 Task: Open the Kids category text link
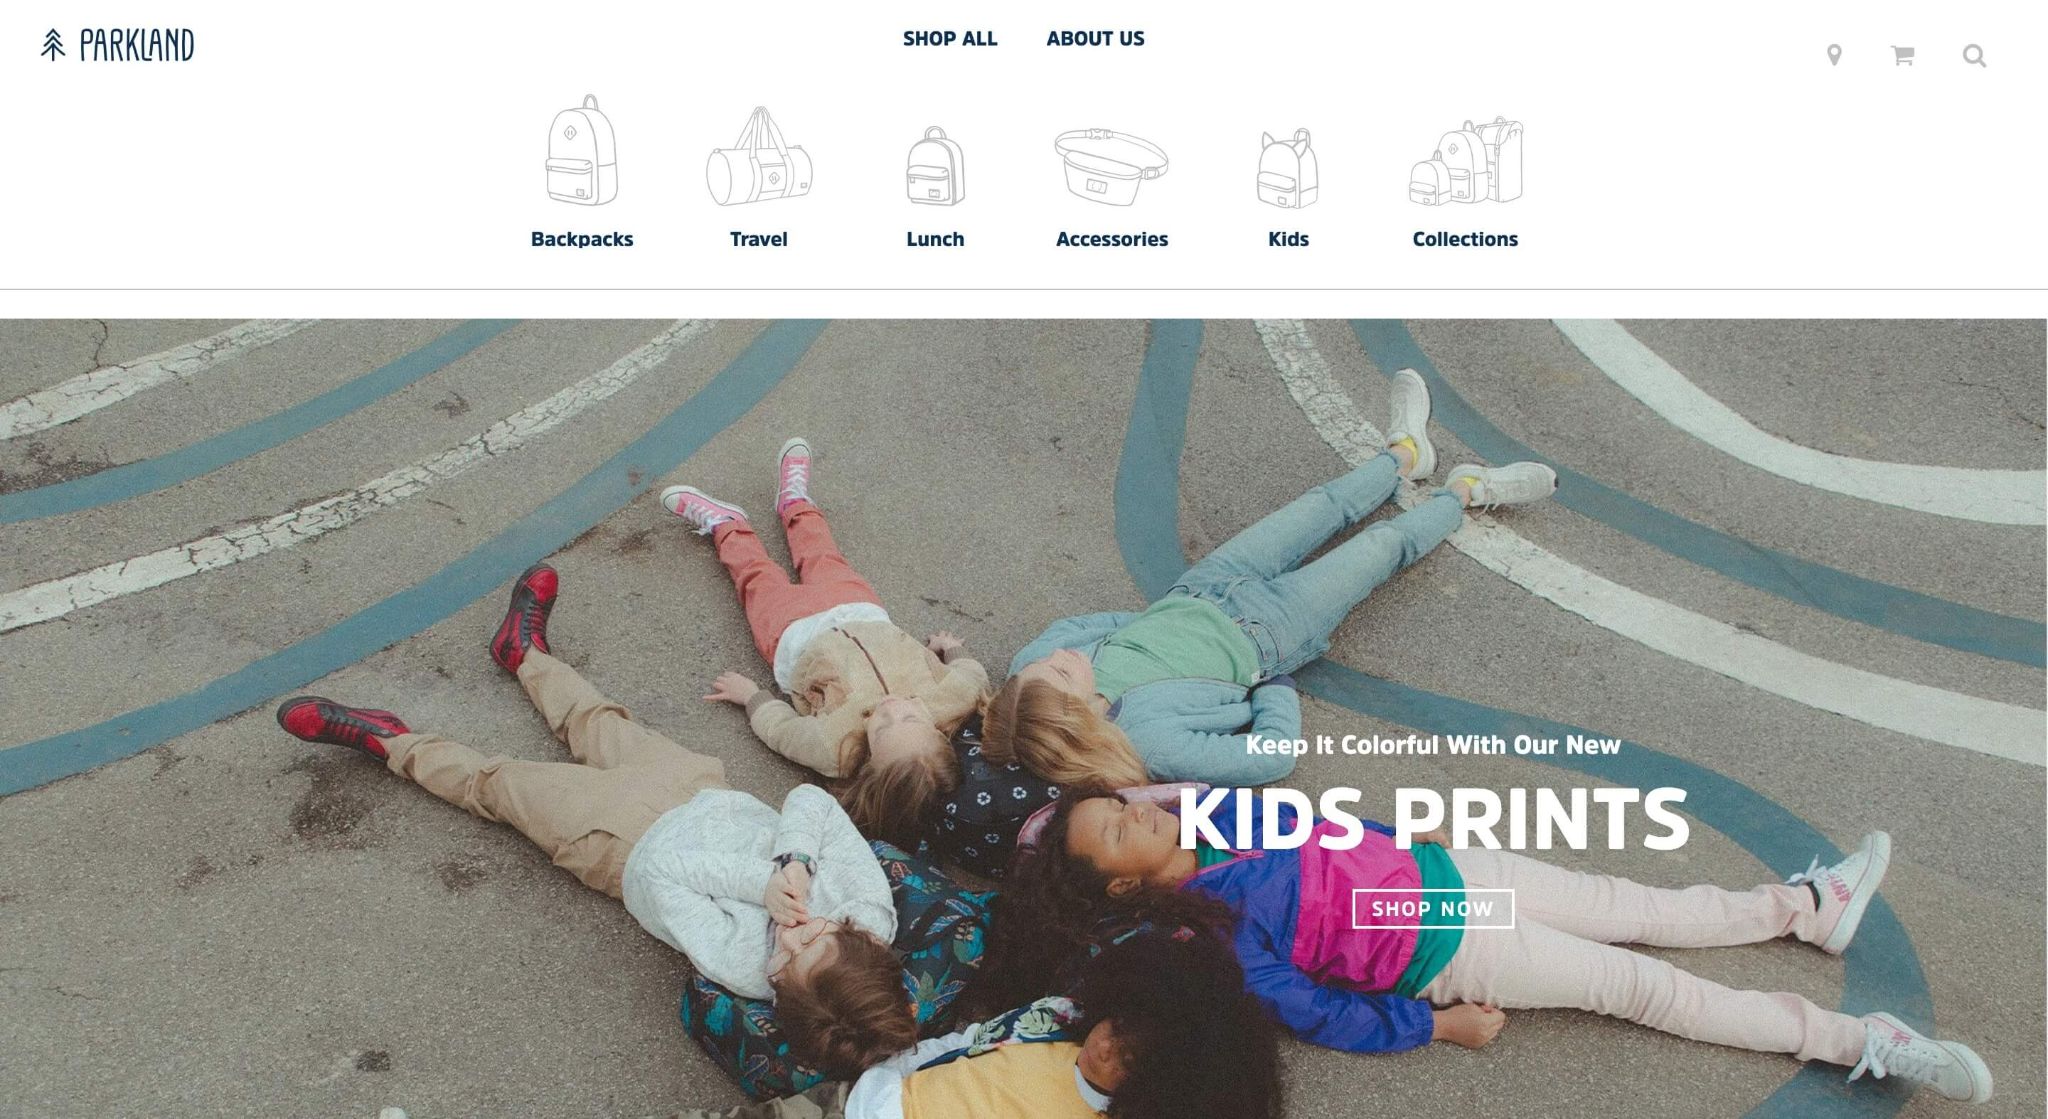click(1288, 239)
